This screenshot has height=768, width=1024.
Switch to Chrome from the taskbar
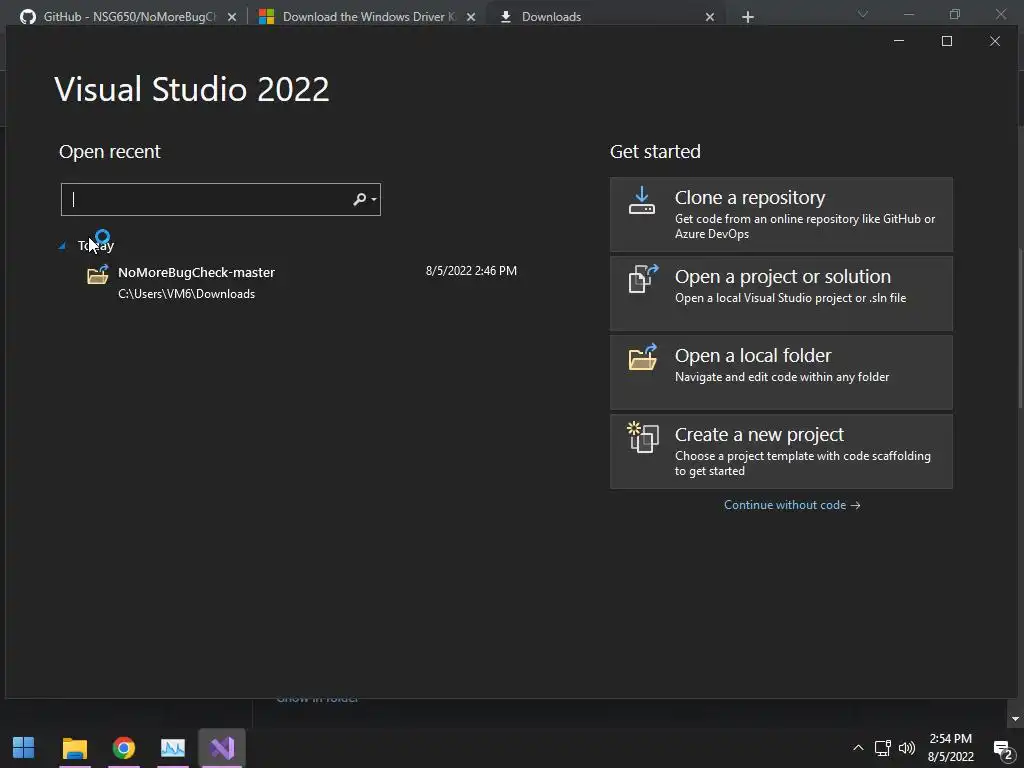[x=123, y=748]
